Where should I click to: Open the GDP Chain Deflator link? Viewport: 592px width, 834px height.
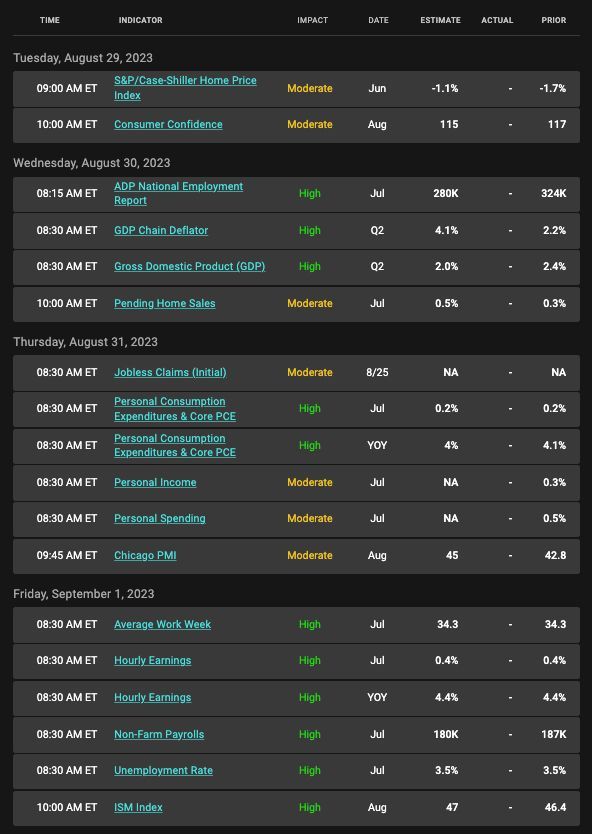tap(161, 230)
